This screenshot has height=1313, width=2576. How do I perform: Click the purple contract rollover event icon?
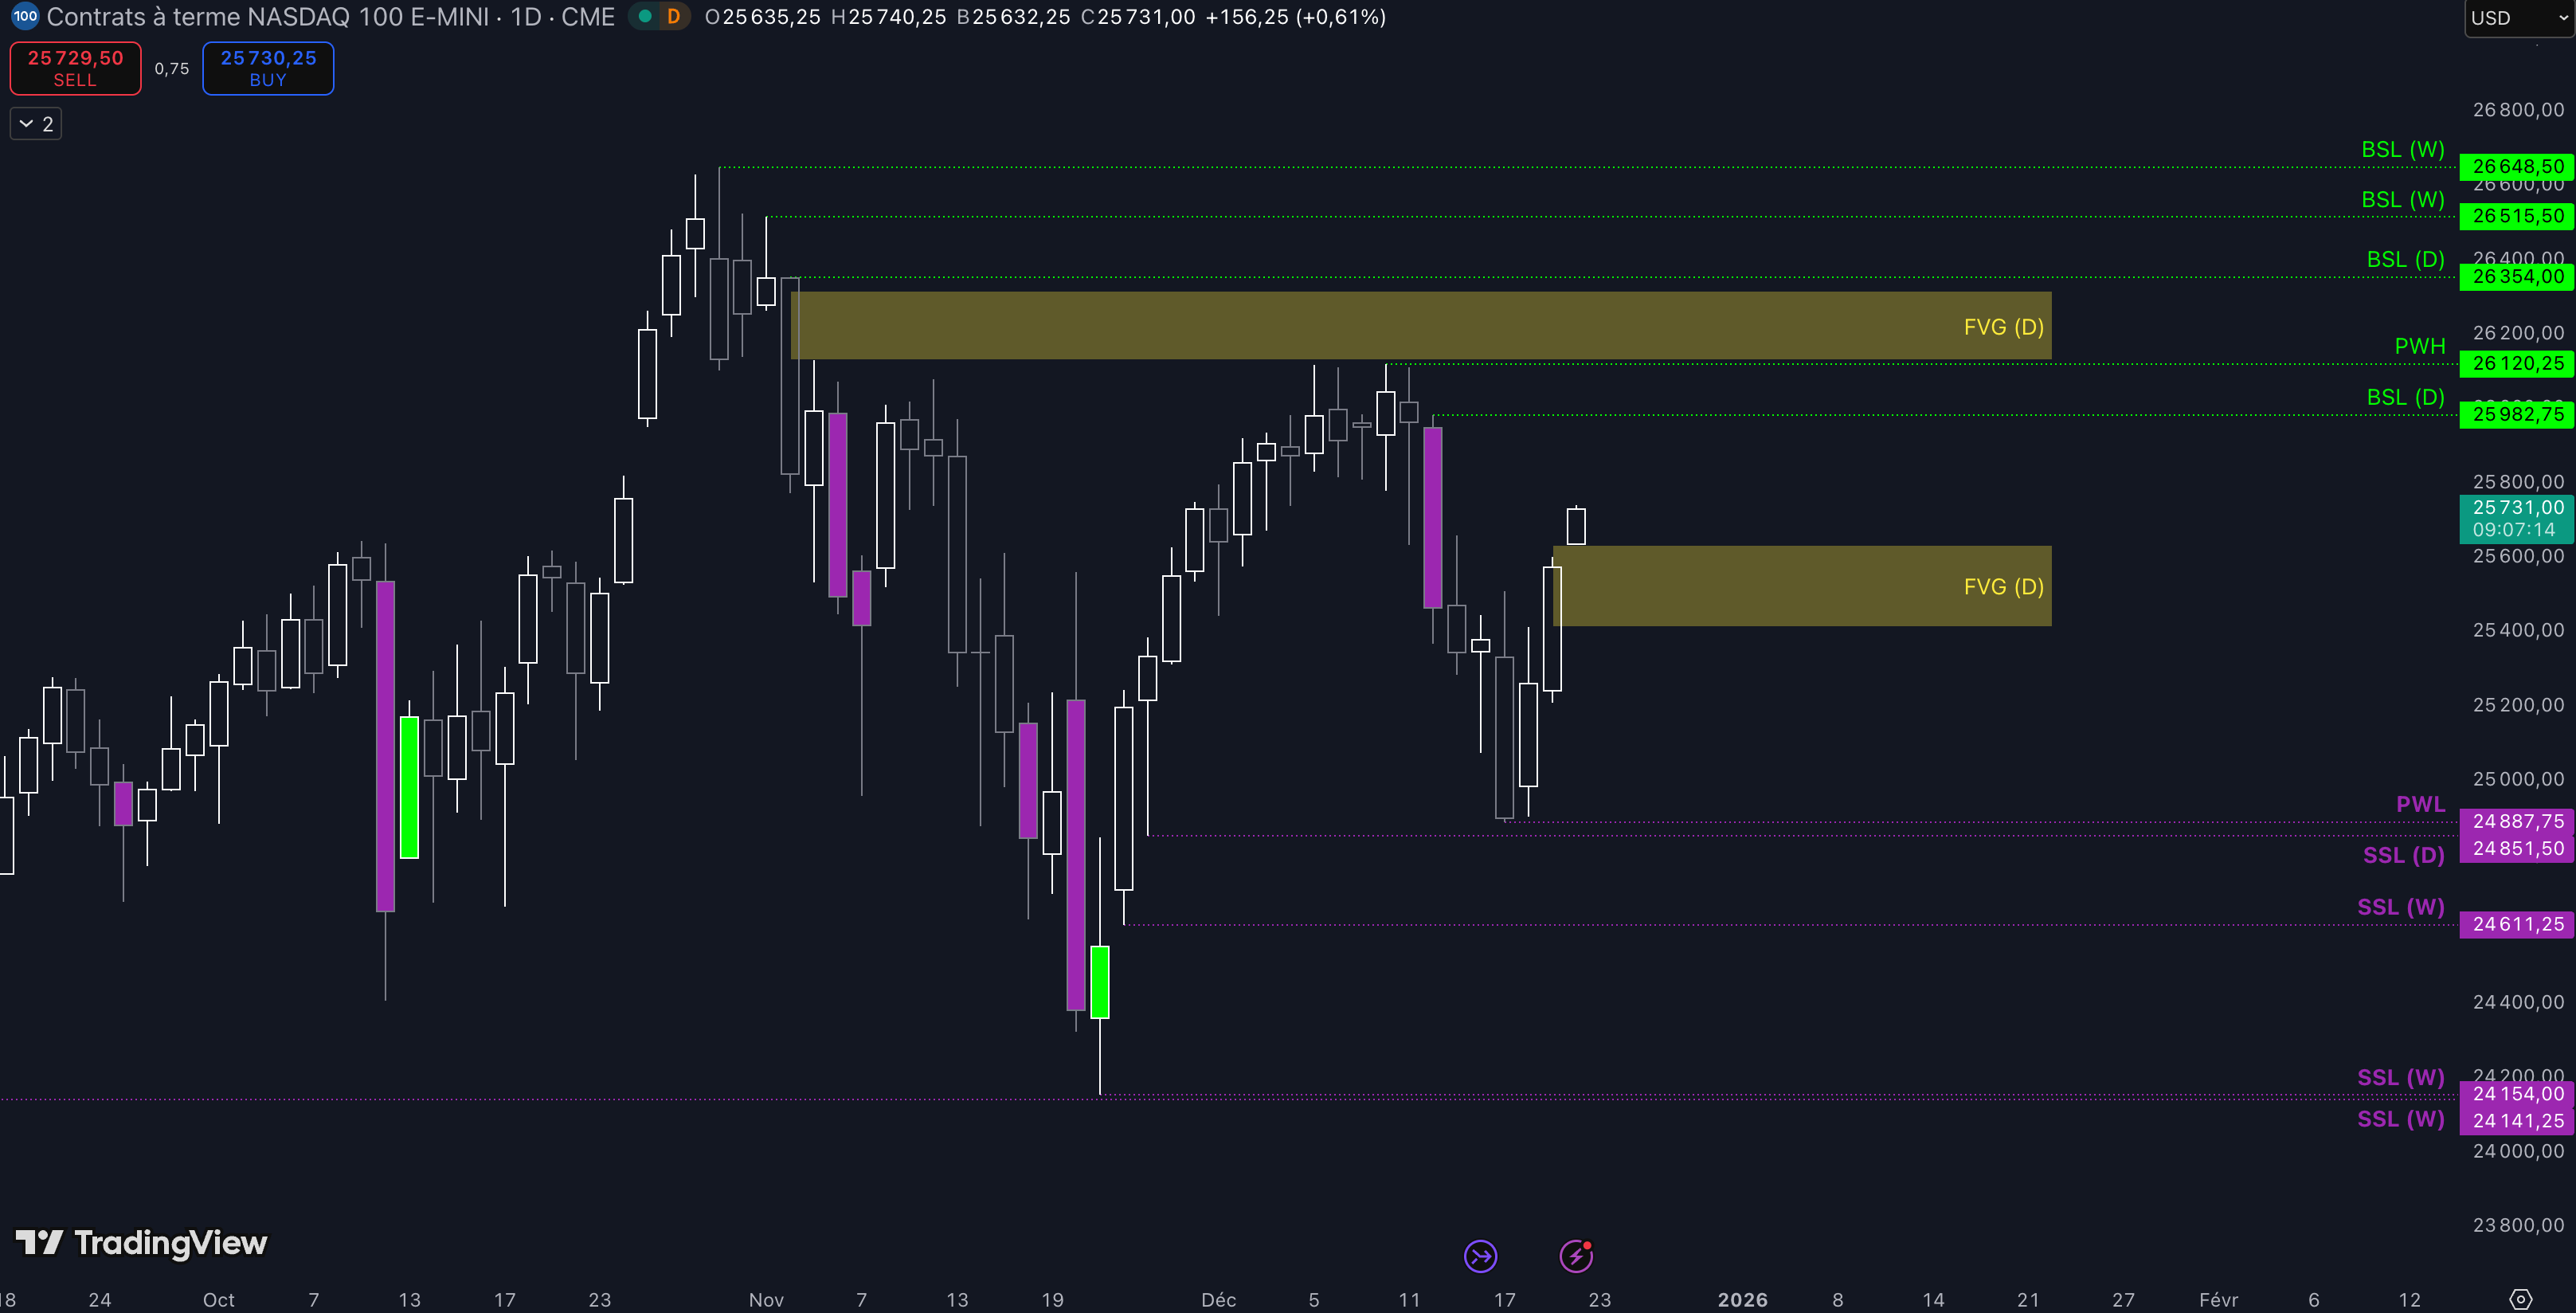(x=1480, y=1256)
